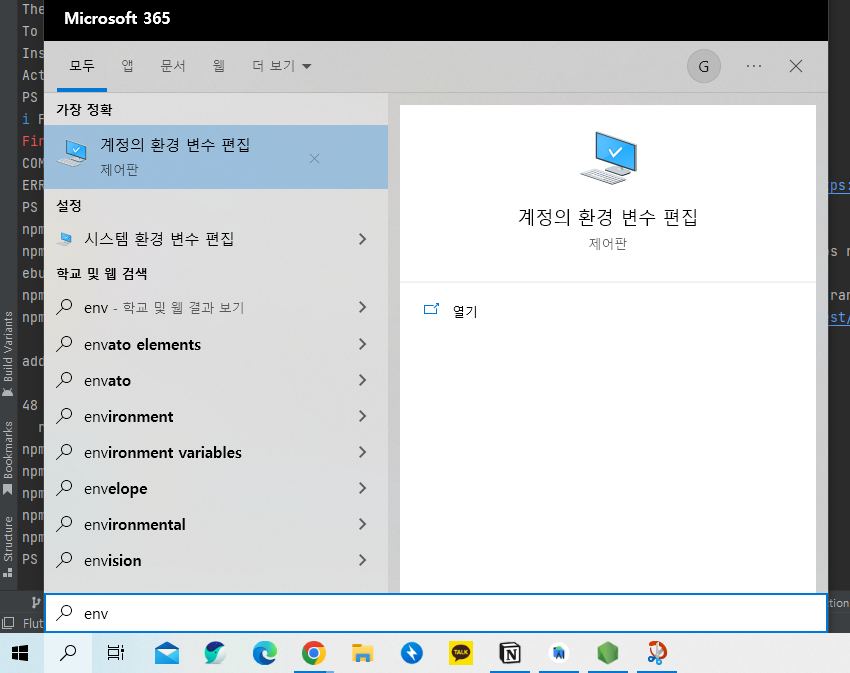
Task: Click the user account G avatar
Action: [x=704, y=66]
